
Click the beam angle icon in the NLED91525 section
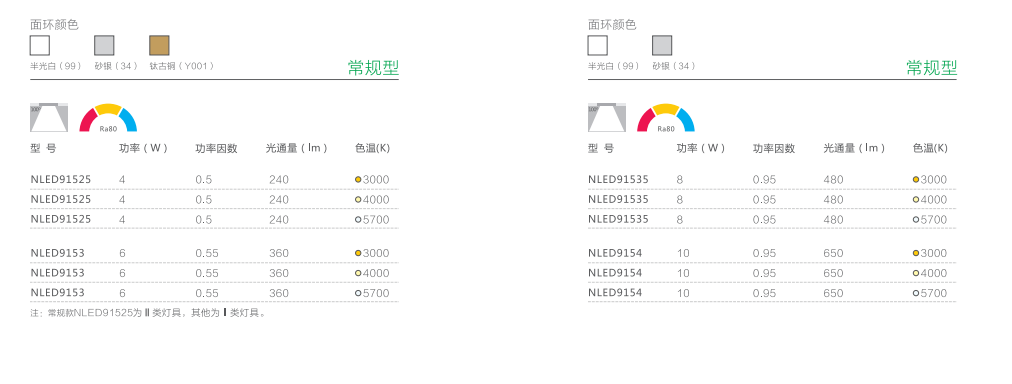tap(48, 117)
